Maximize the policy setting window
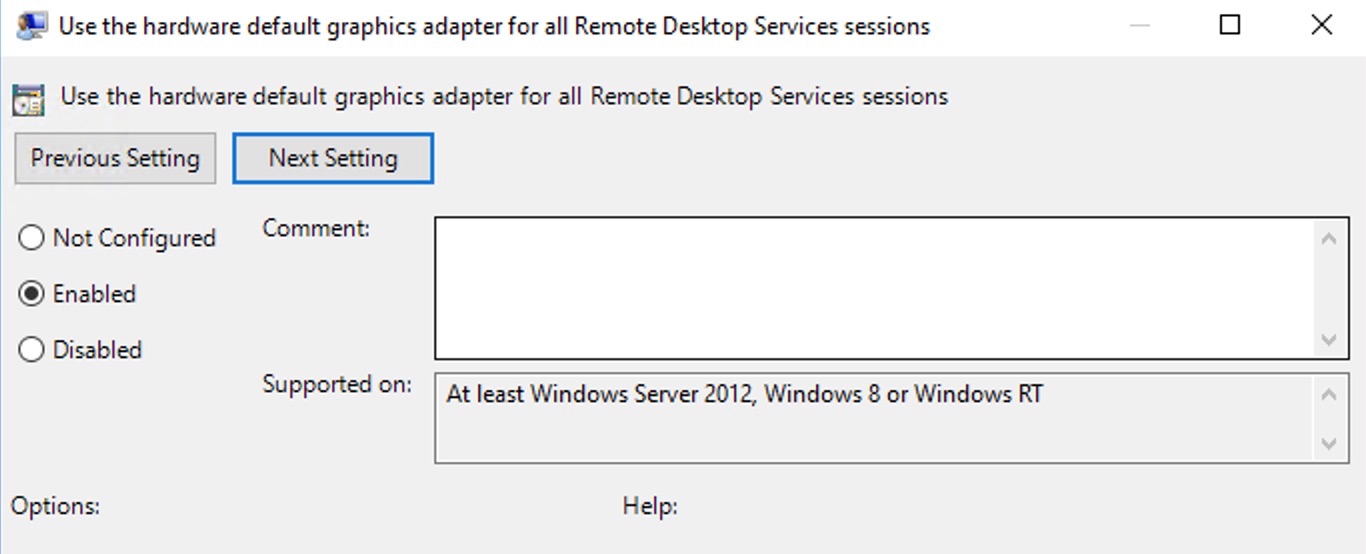This screenshot has height=554, width=1366. tap(1230, 26)
